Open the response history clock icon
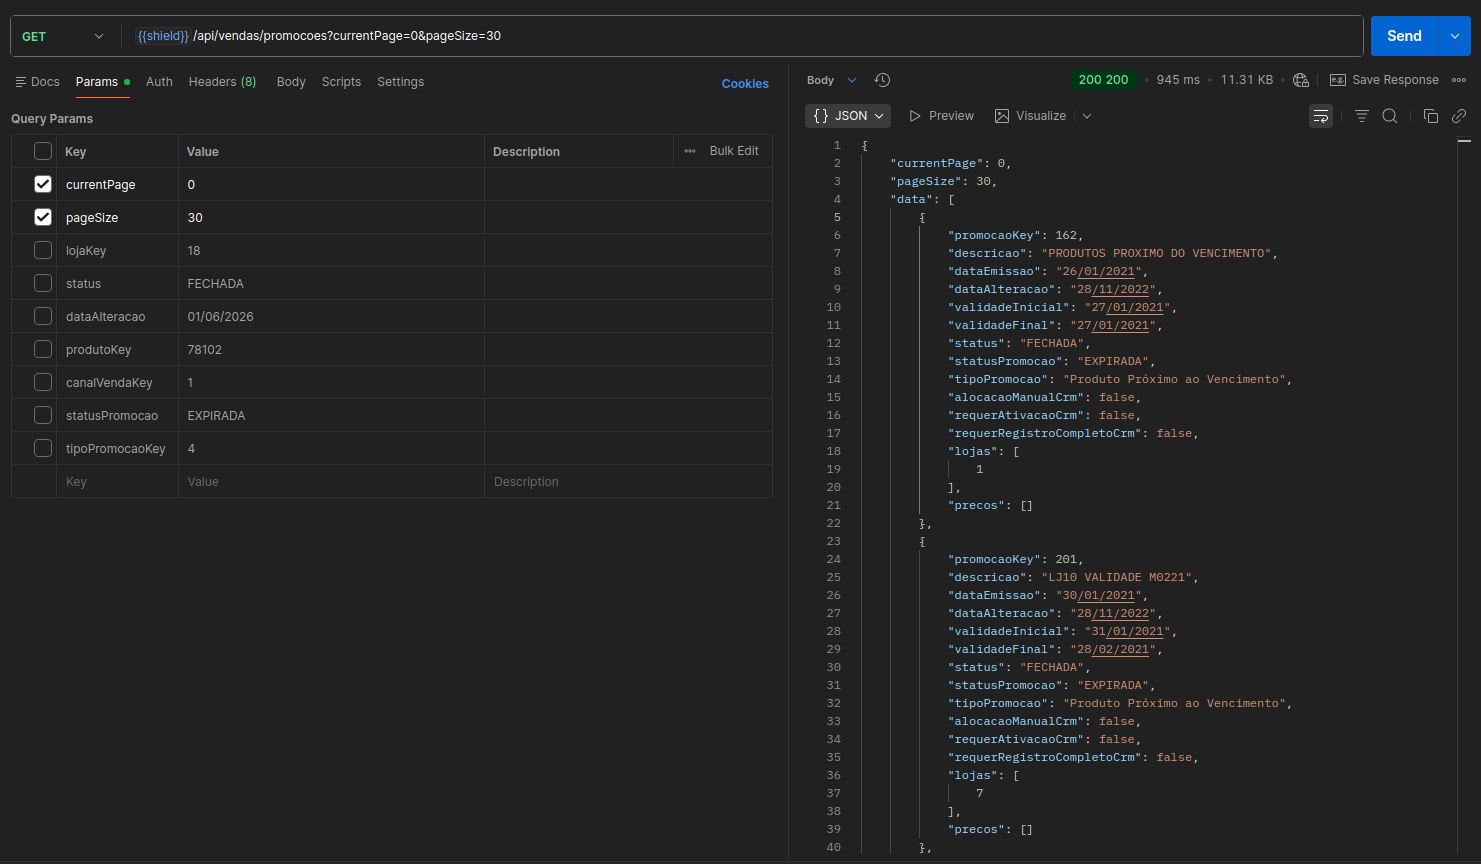The height and width of the screenshot is (864, 1481). pyautogui.click(x=882, y=80)
